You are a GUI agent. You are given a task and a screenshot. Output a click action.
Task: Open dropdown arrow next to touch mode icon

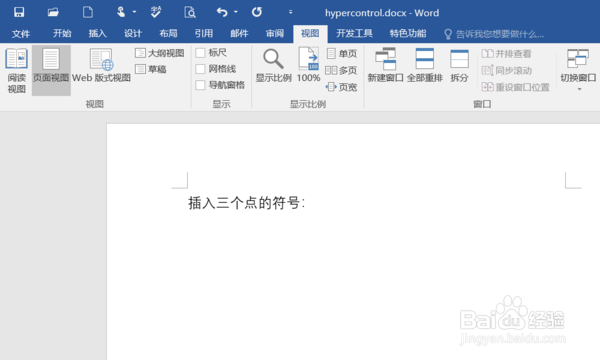point(134,12)
